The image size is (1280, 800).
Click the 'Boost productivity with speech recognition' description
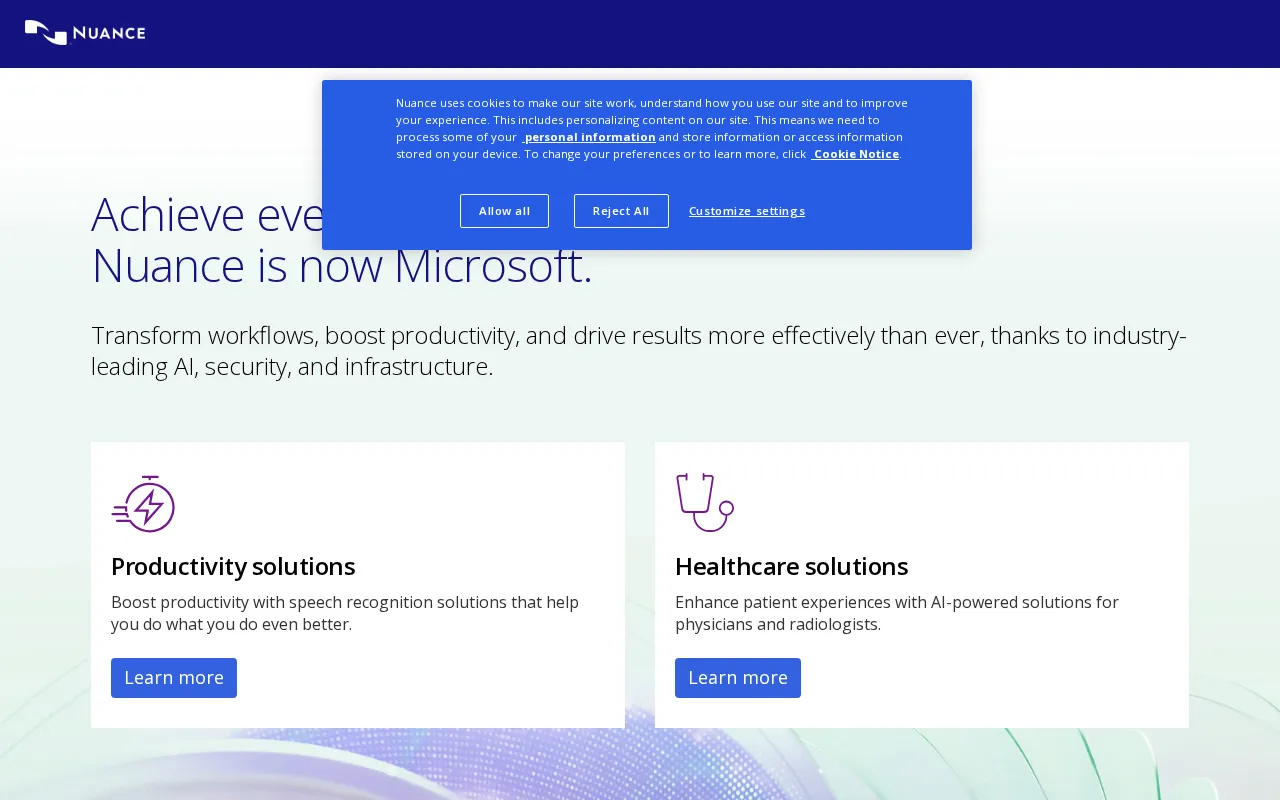click(345, 613)
